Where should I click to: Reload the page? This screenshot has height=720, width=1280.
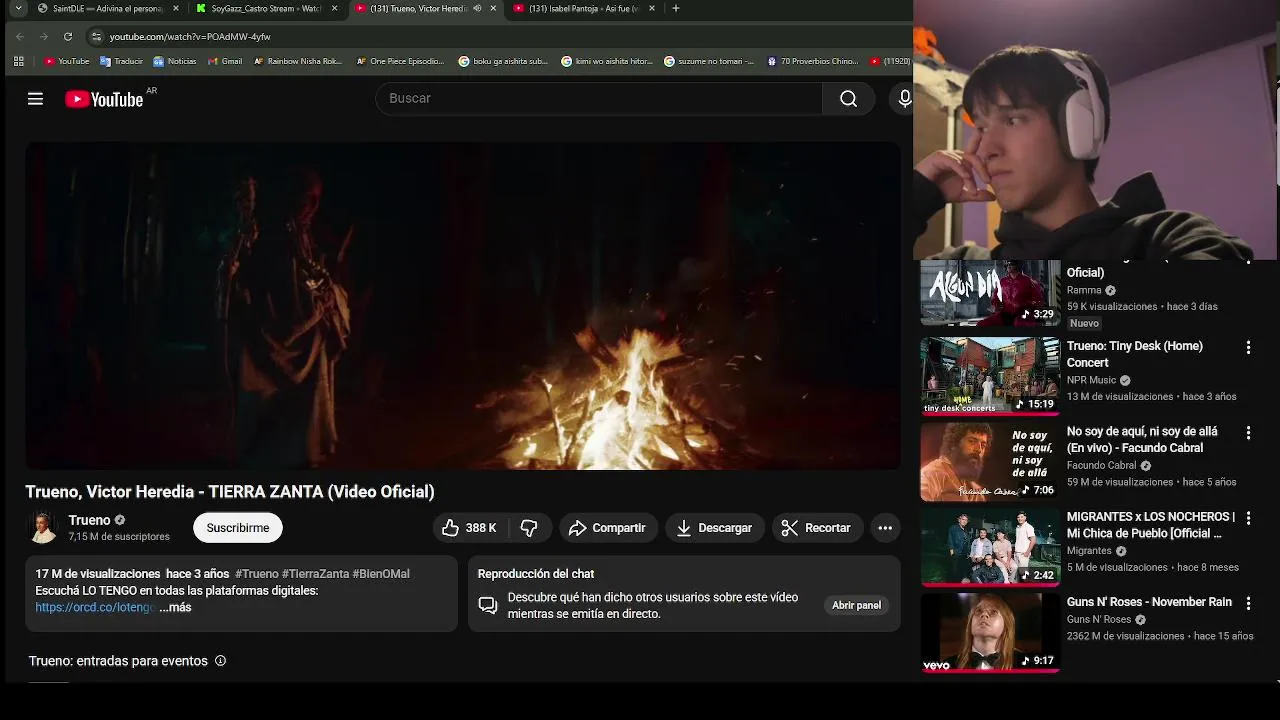click(x=68, y=36)
